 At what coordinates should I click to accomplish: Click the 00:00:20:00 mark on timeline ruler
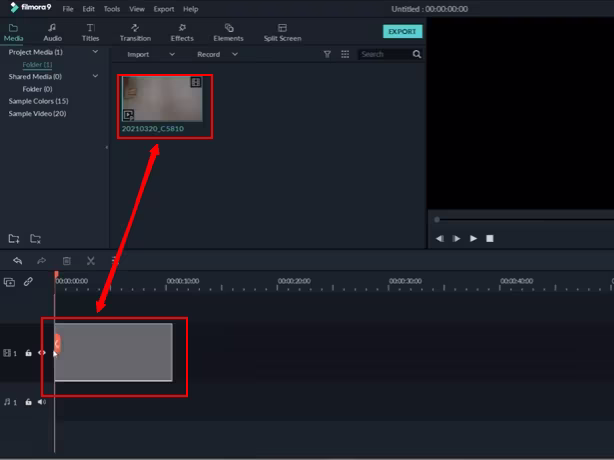(294, 281)
